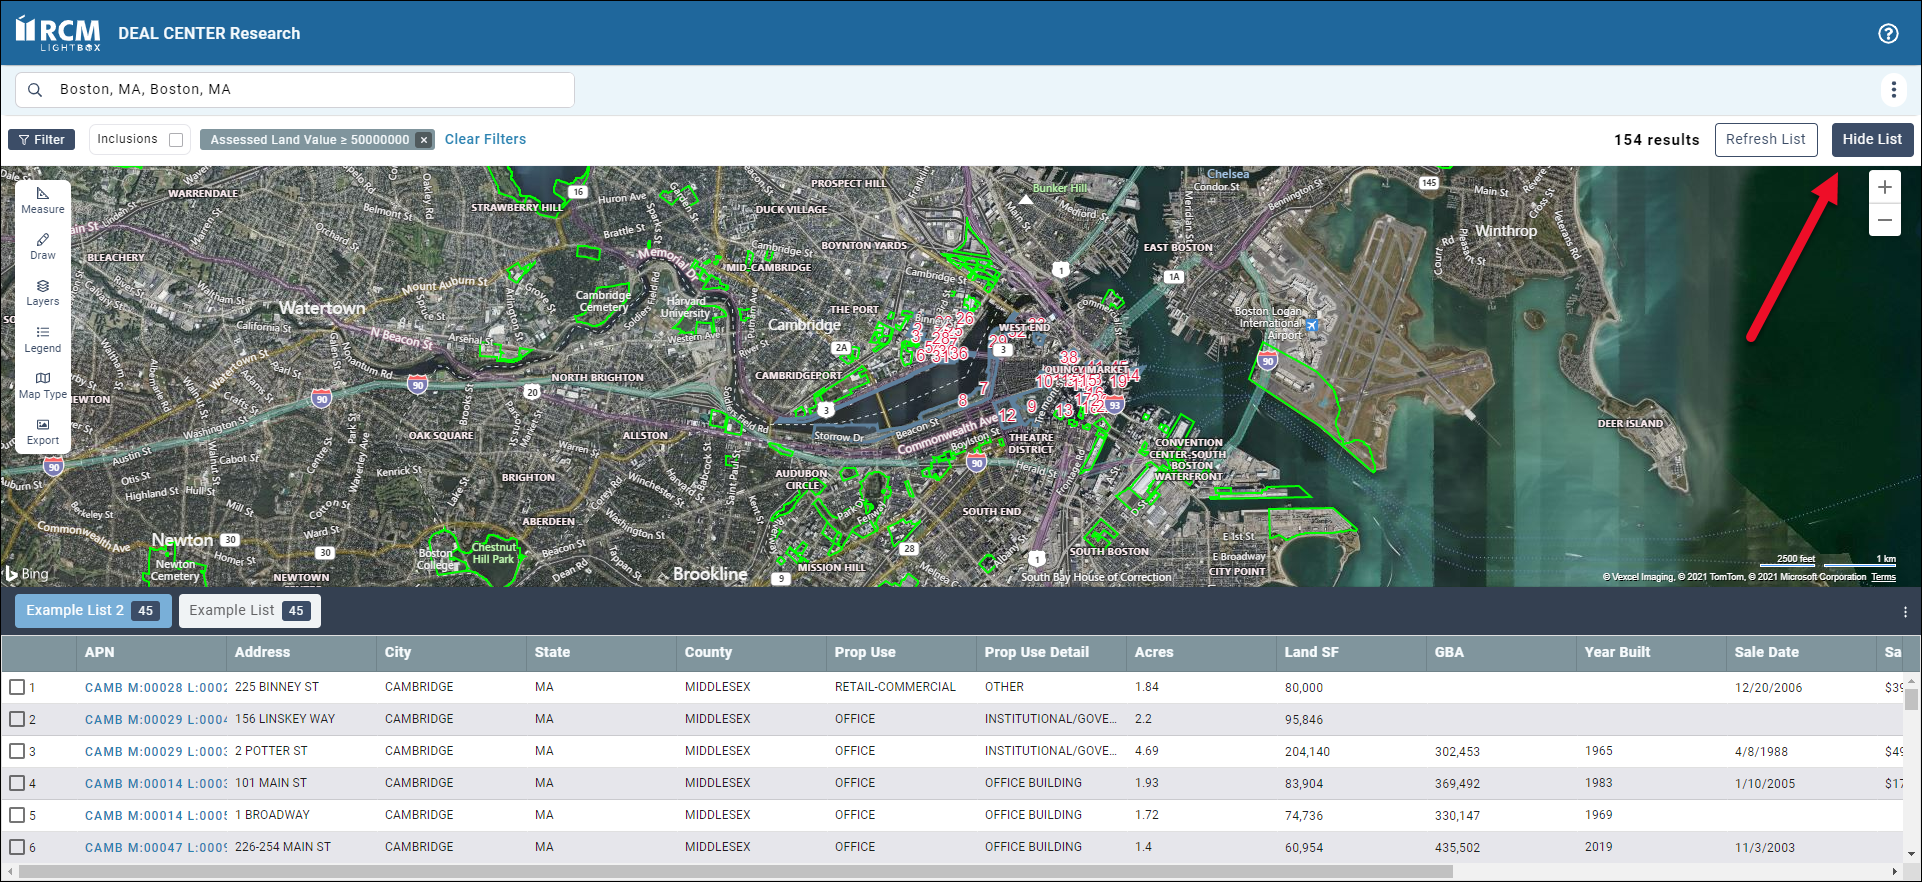Check the box for row 1
This screenshot has width=1922, height=882.
click(x=17, y=687)
